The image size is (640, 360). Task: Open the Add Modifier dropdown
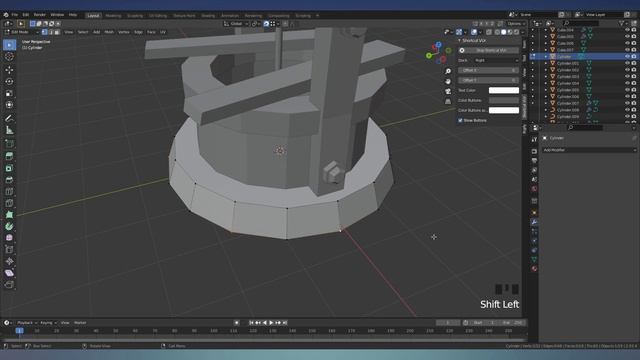coord(589,150)
